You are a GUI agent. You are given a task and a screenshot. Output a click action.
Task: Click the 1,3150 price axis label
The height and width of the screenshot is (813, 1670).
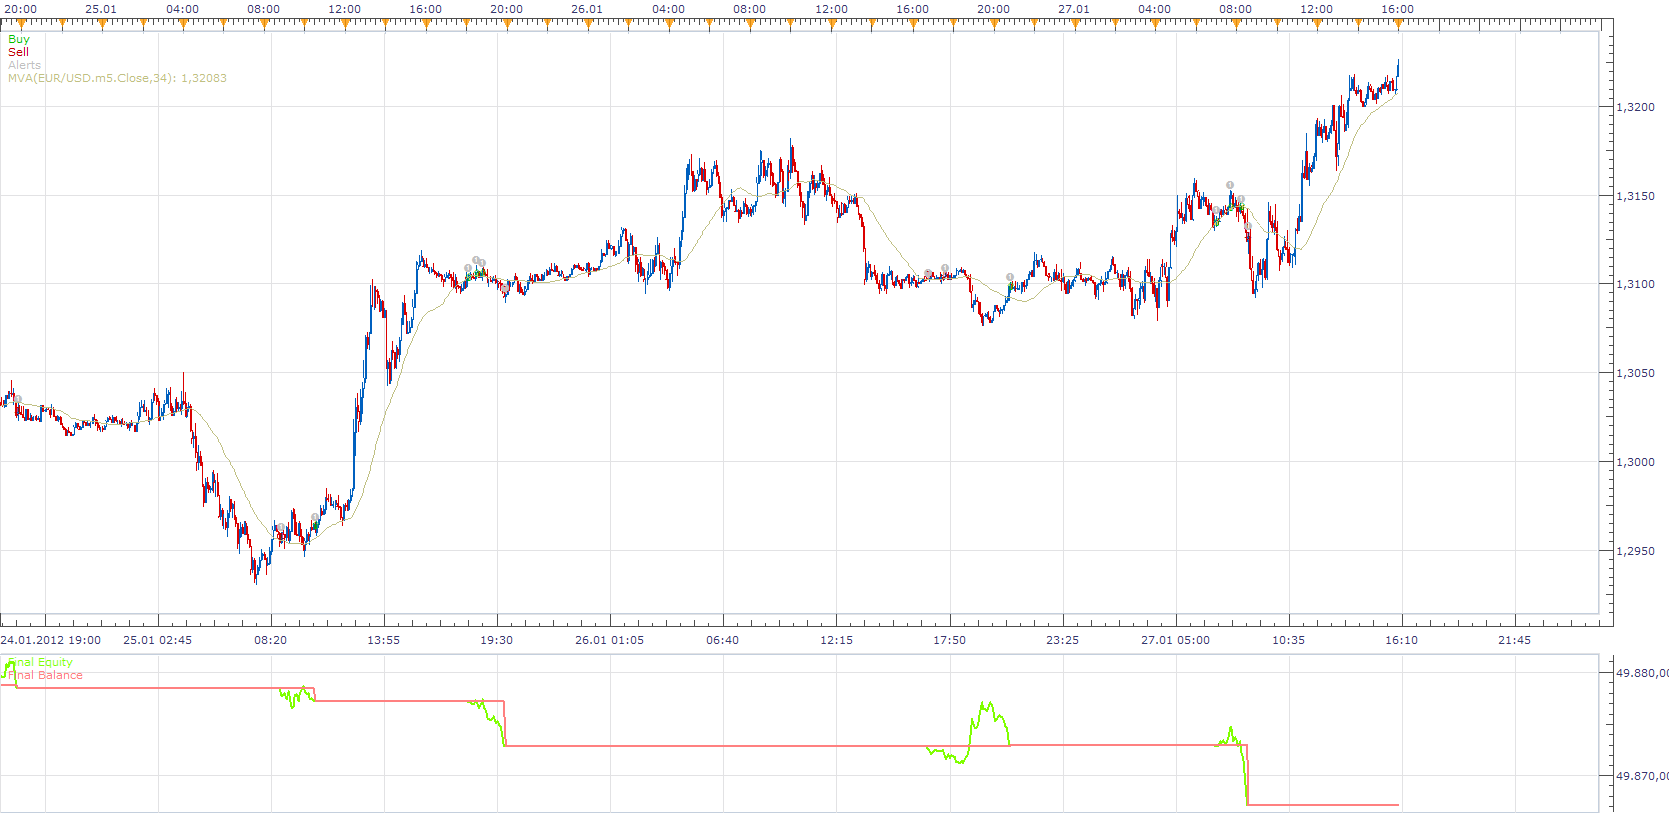(x=1636, y=196)
